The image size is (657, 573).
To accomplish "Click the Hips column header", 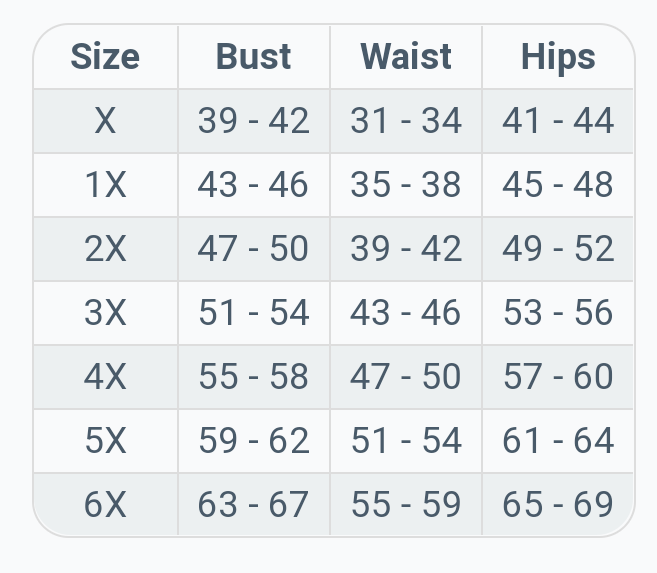I will click(x=558, y=57).
